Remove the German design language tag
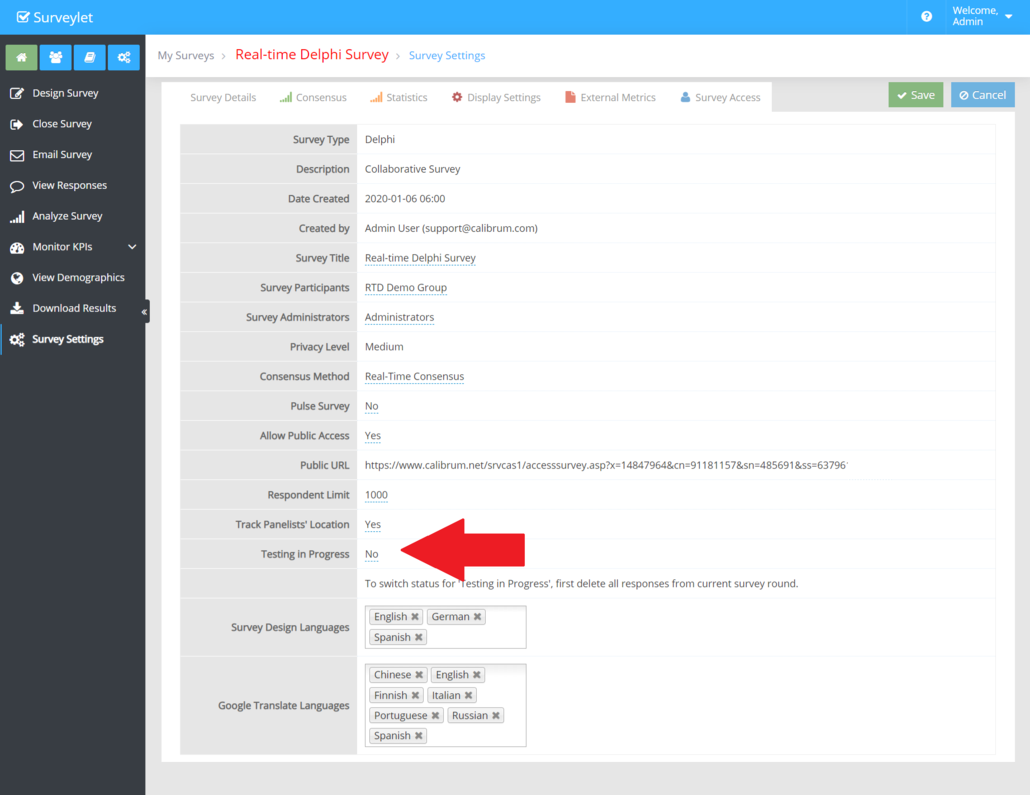 [478, 617]
